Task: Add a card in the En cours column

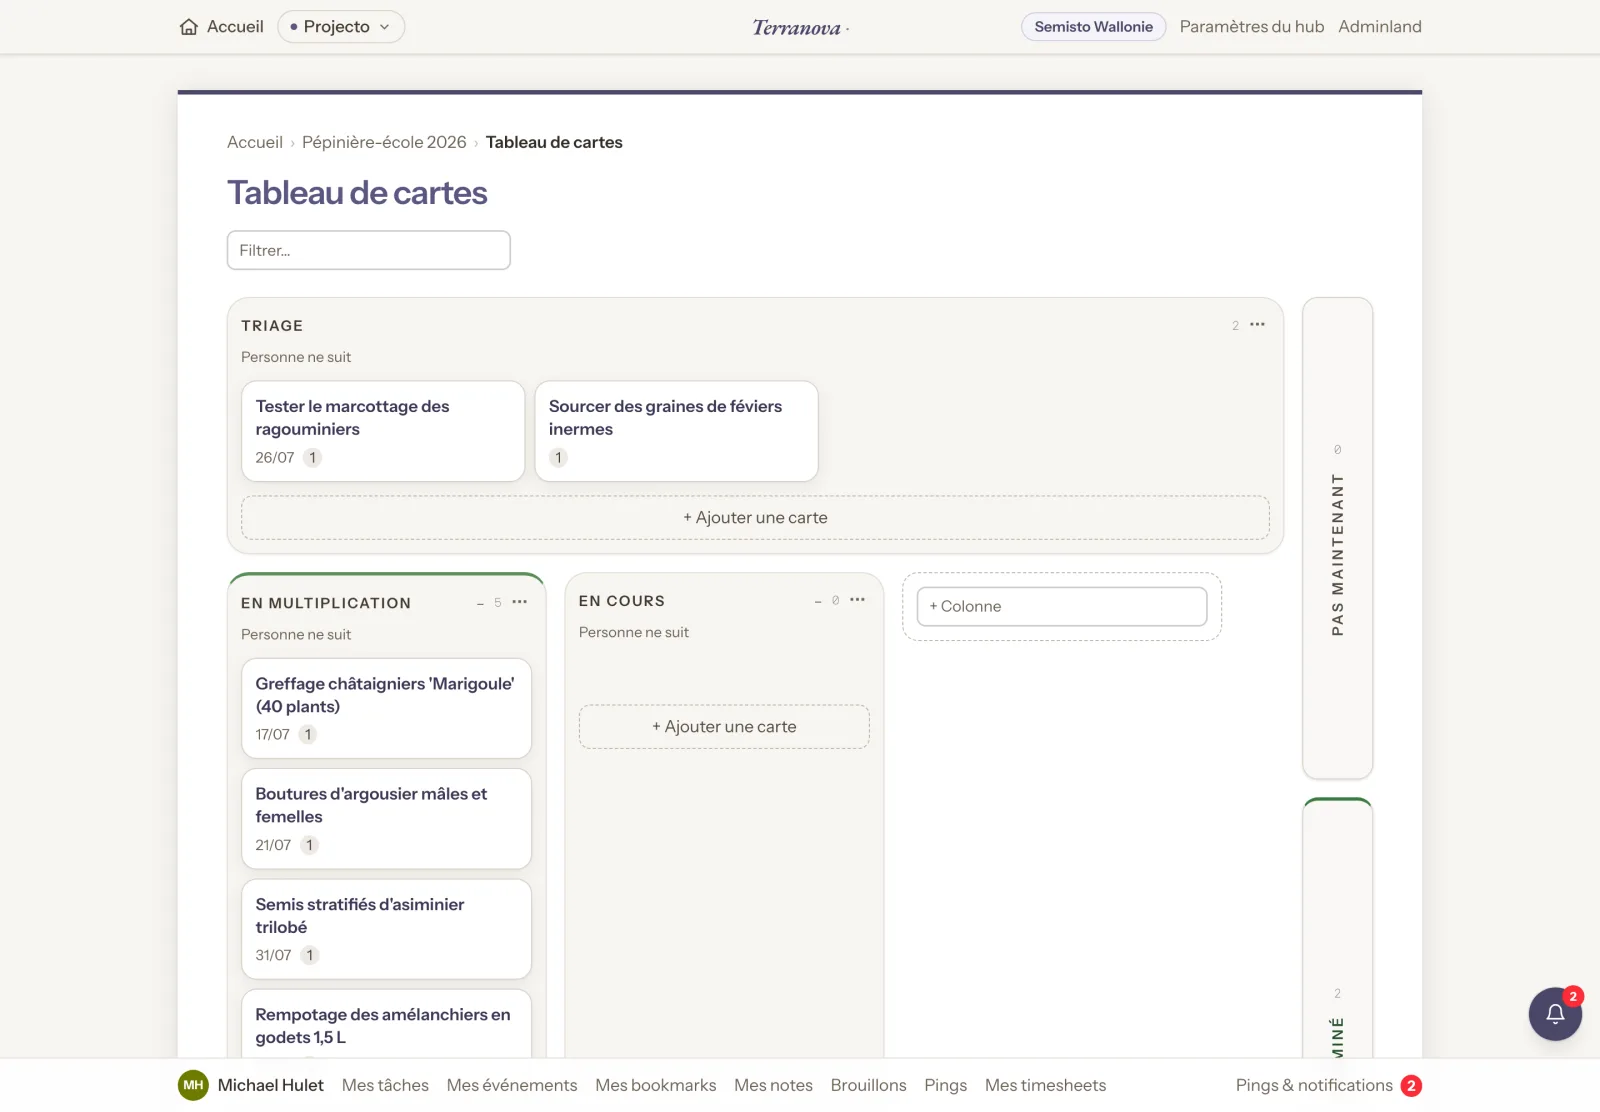Action: tap(724, 727)
